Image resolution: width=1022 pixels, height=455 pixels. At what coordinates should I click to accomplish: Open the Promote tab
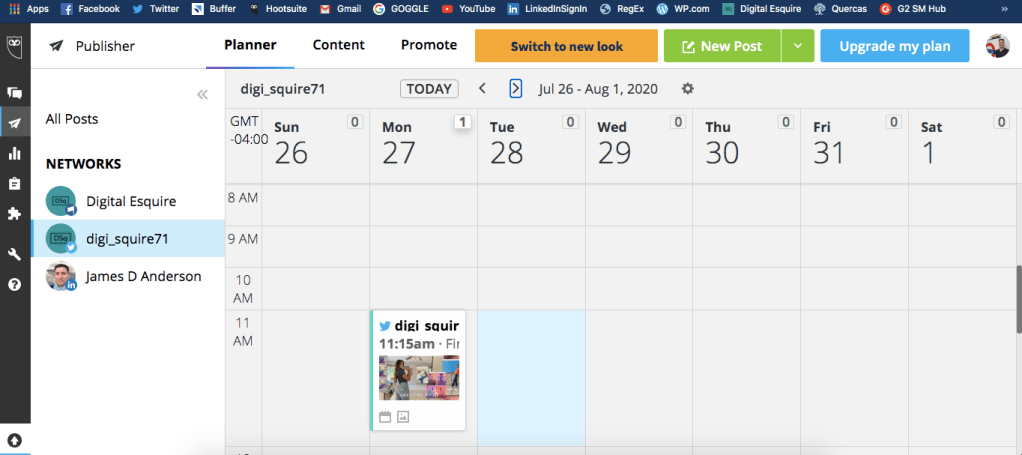pos(429,45)
